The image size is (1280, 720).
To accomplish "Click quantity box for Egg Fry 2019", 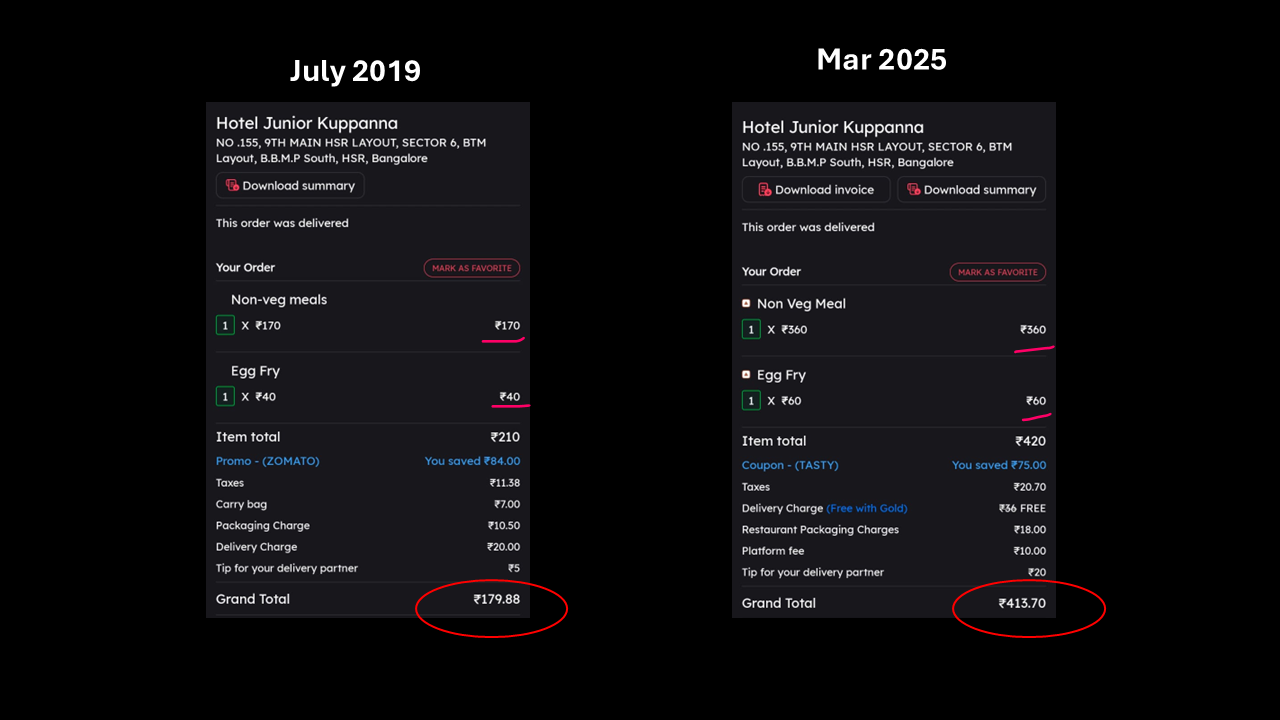I will [225, 396].
